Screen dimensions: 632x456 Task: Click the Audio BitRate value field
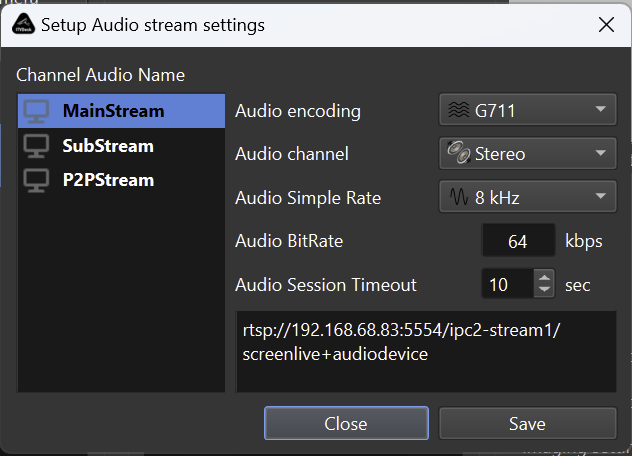(x=518, y=241)
